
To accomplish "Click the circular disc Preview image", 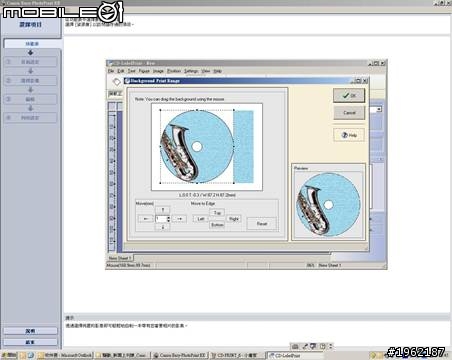I will point(328,205).
